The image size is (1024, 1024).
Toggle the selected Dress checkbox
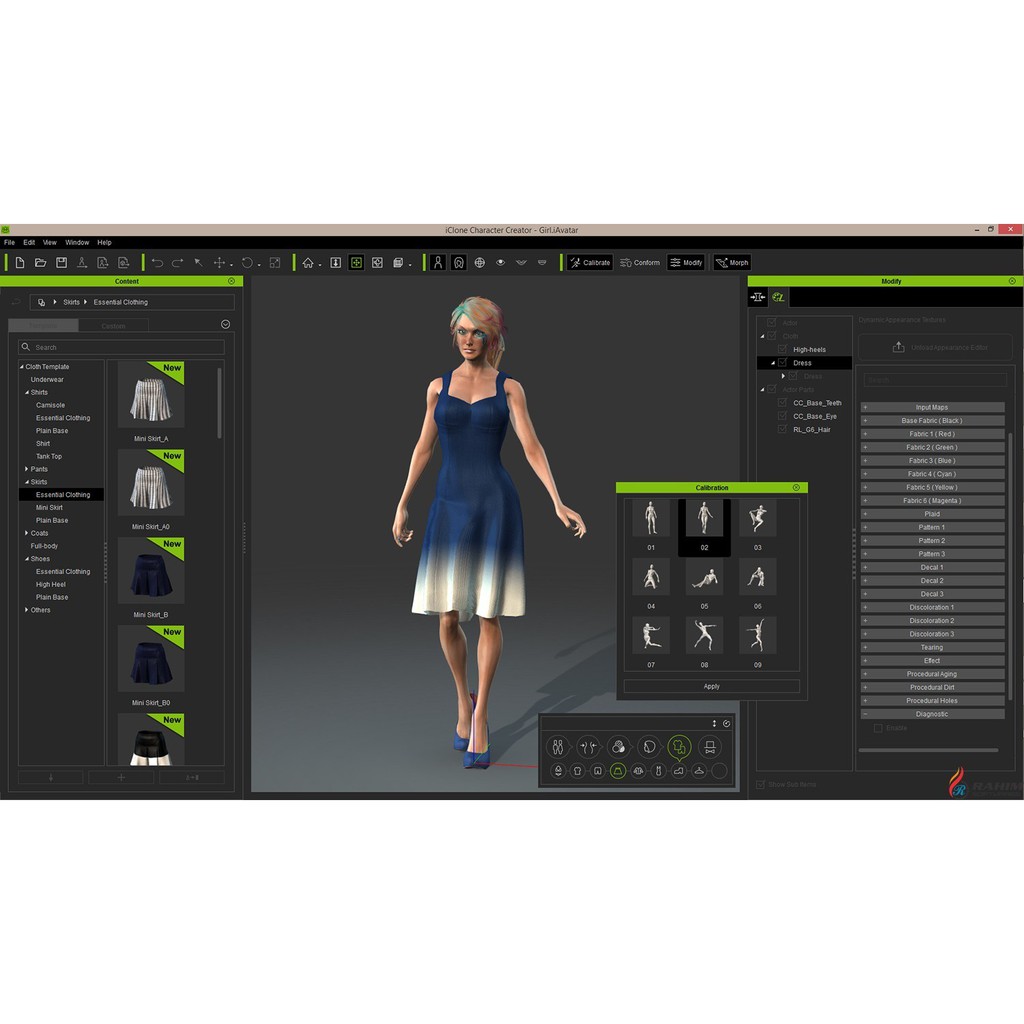pyautogui.click(x=782, y=362)
